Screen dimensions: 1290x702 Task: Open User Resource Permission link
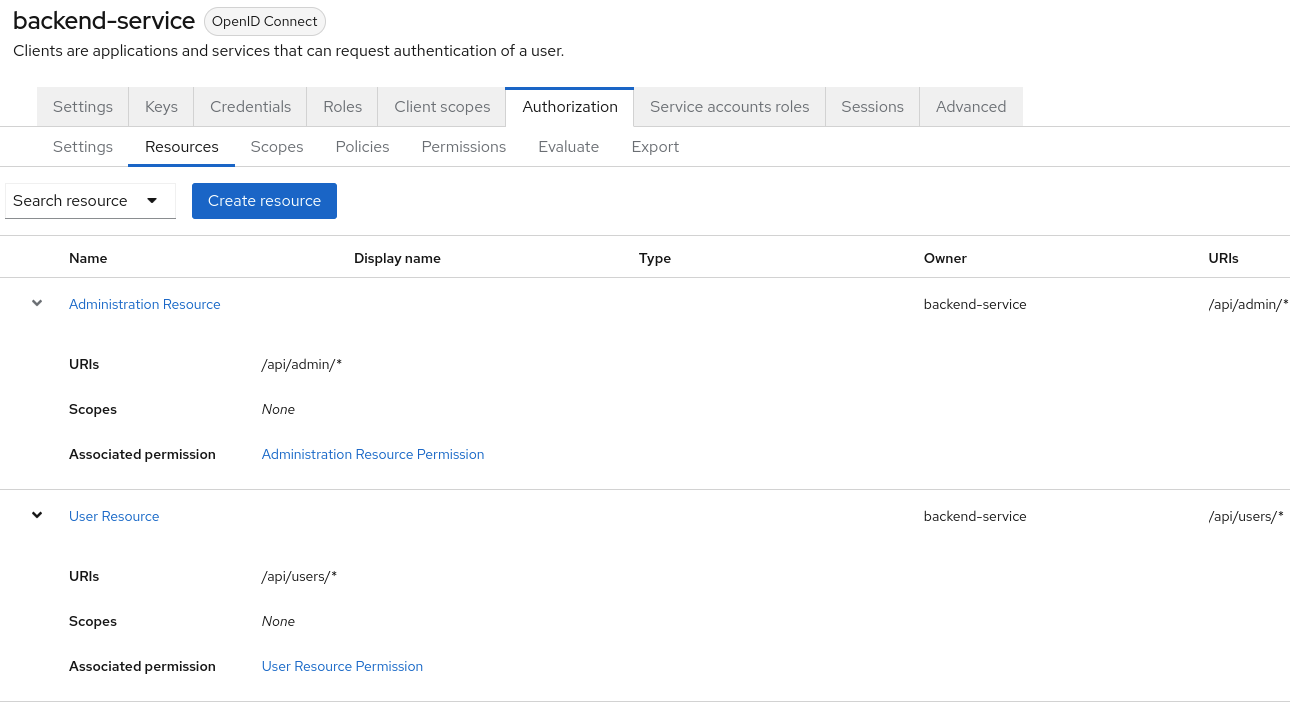coord(342,666)
